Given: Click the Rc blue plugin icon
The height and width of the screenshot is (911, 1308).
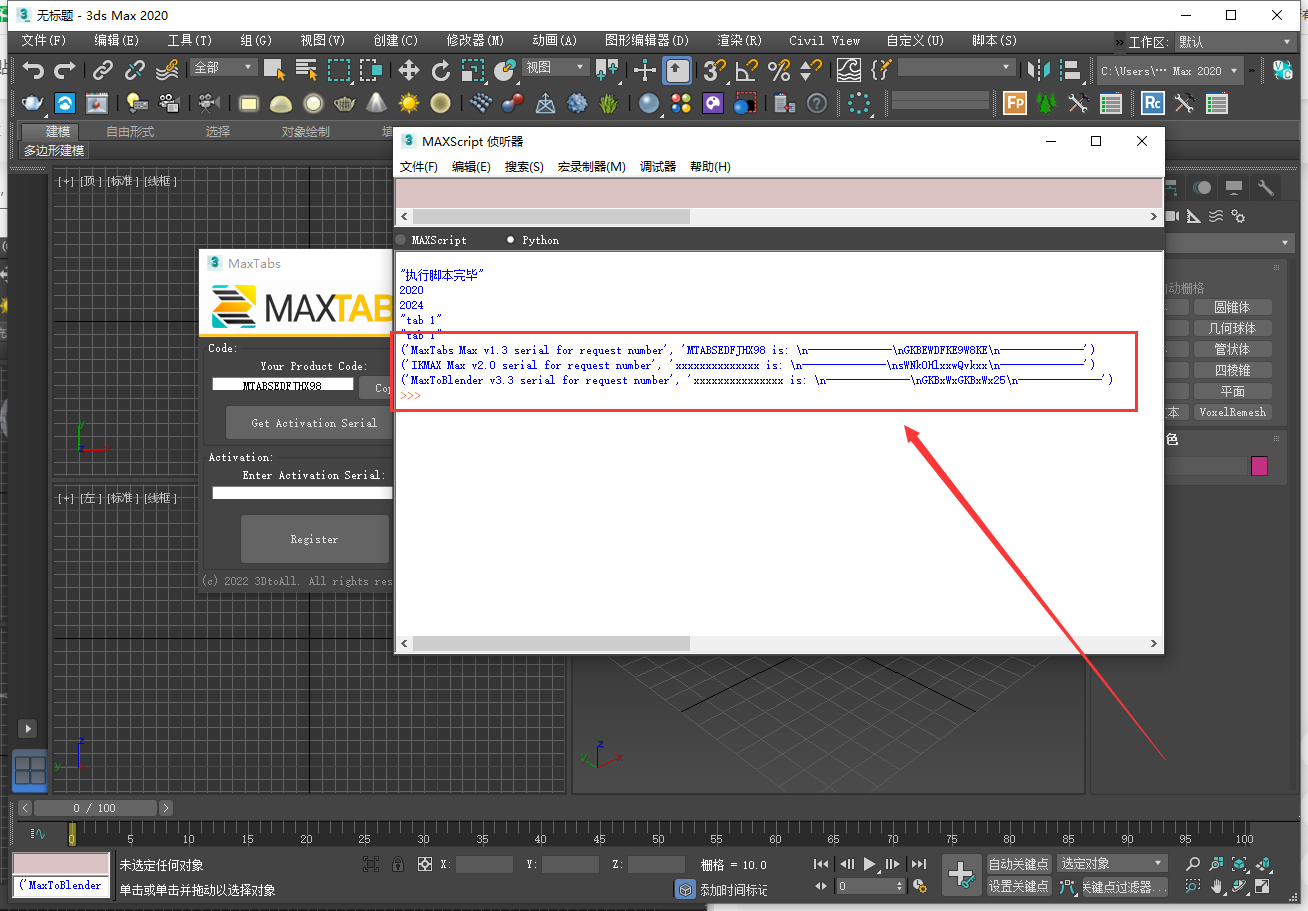Looking at the screenshot, I should (x=1153, y=103).
